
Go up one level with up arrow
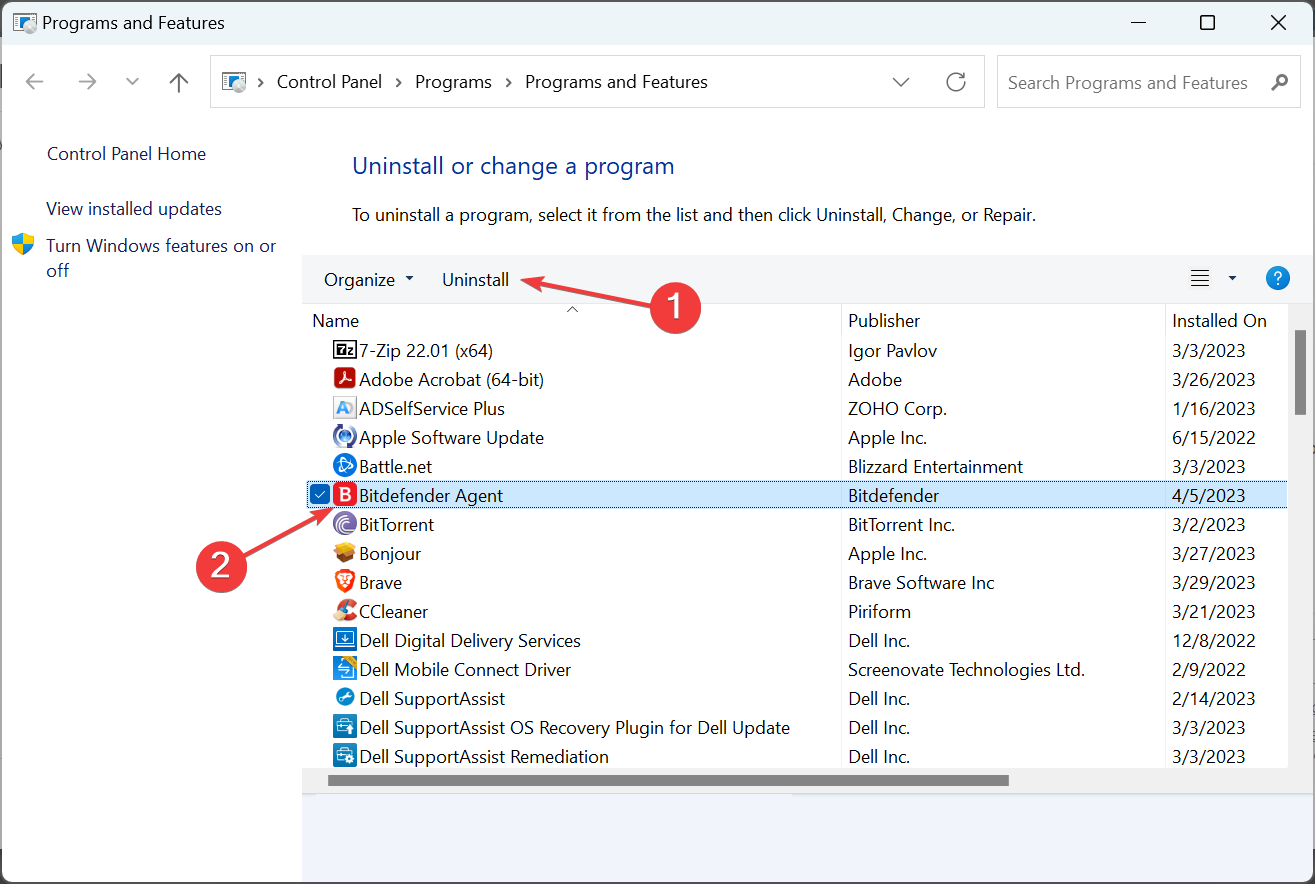[179, 82]
